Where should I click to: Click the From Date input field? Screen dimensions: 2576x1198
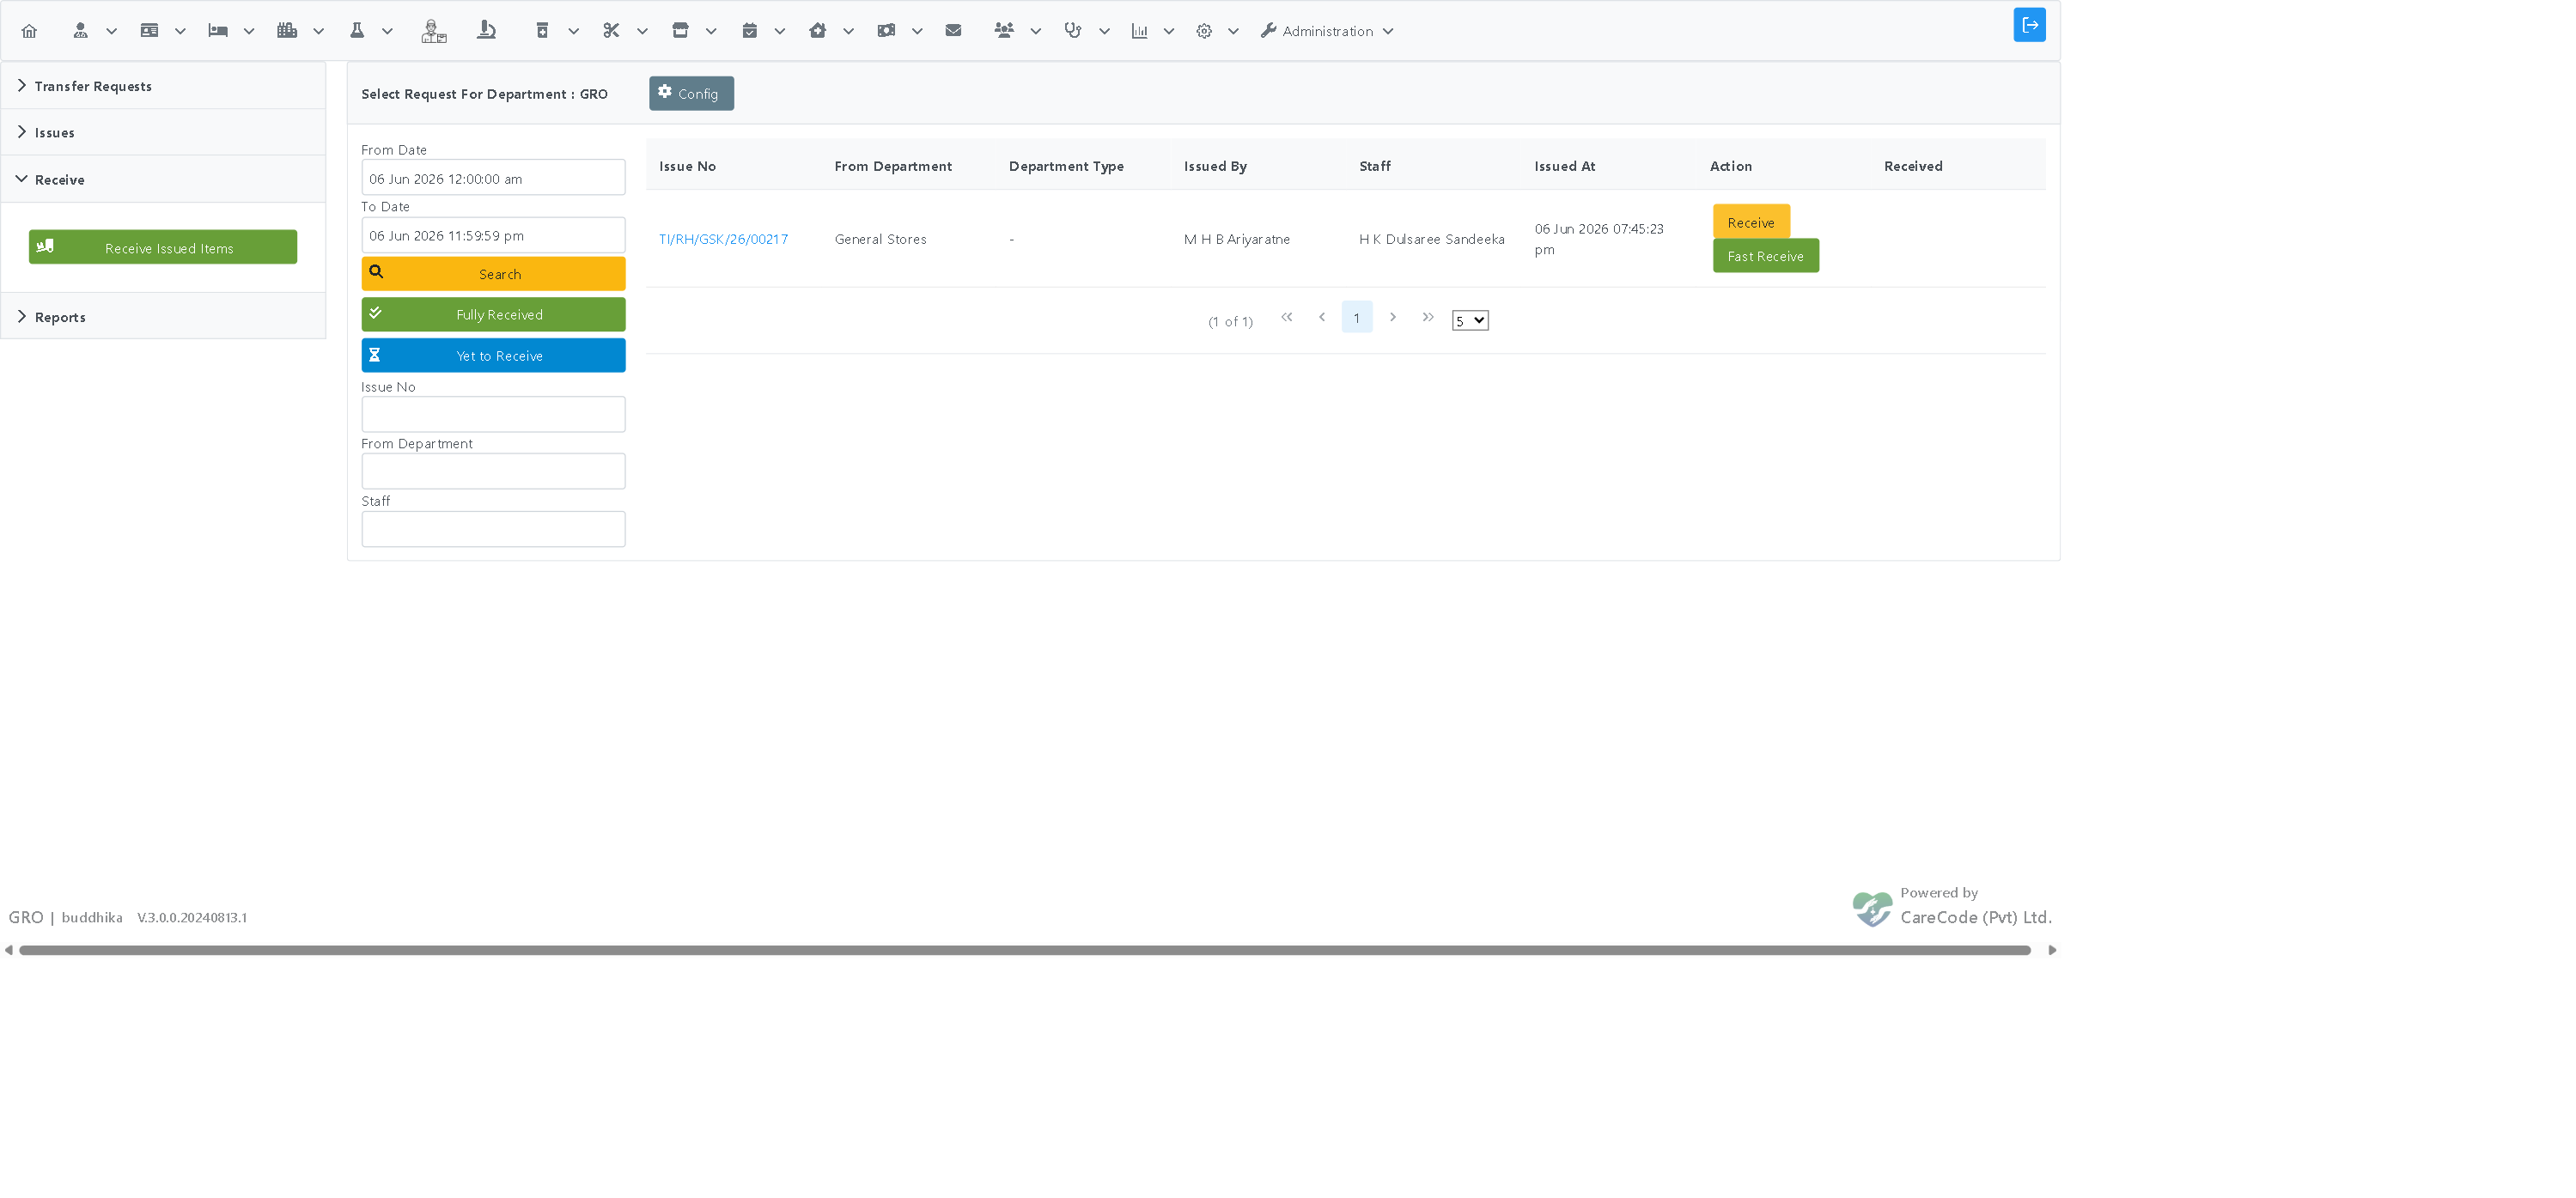pos(493,178)
